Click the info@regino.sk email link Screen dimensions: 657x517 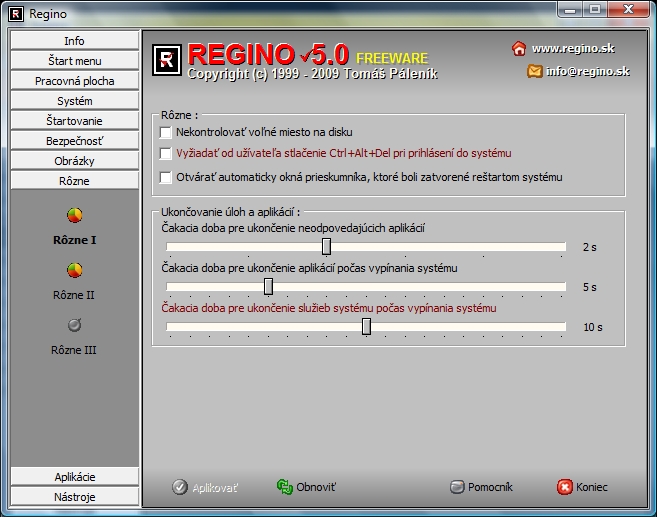pyautogui.click(x=587, y=72)
